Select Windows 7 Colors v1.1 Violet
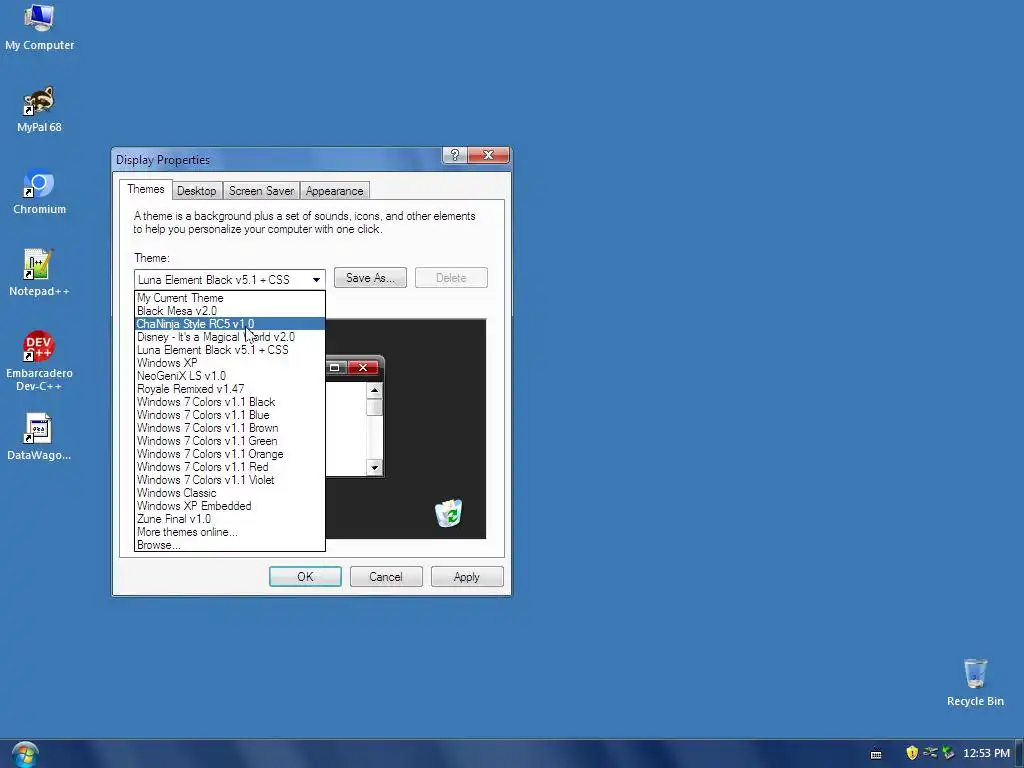Image resolution: width=1024 pixels, height=768 pixels. [230, 480]
